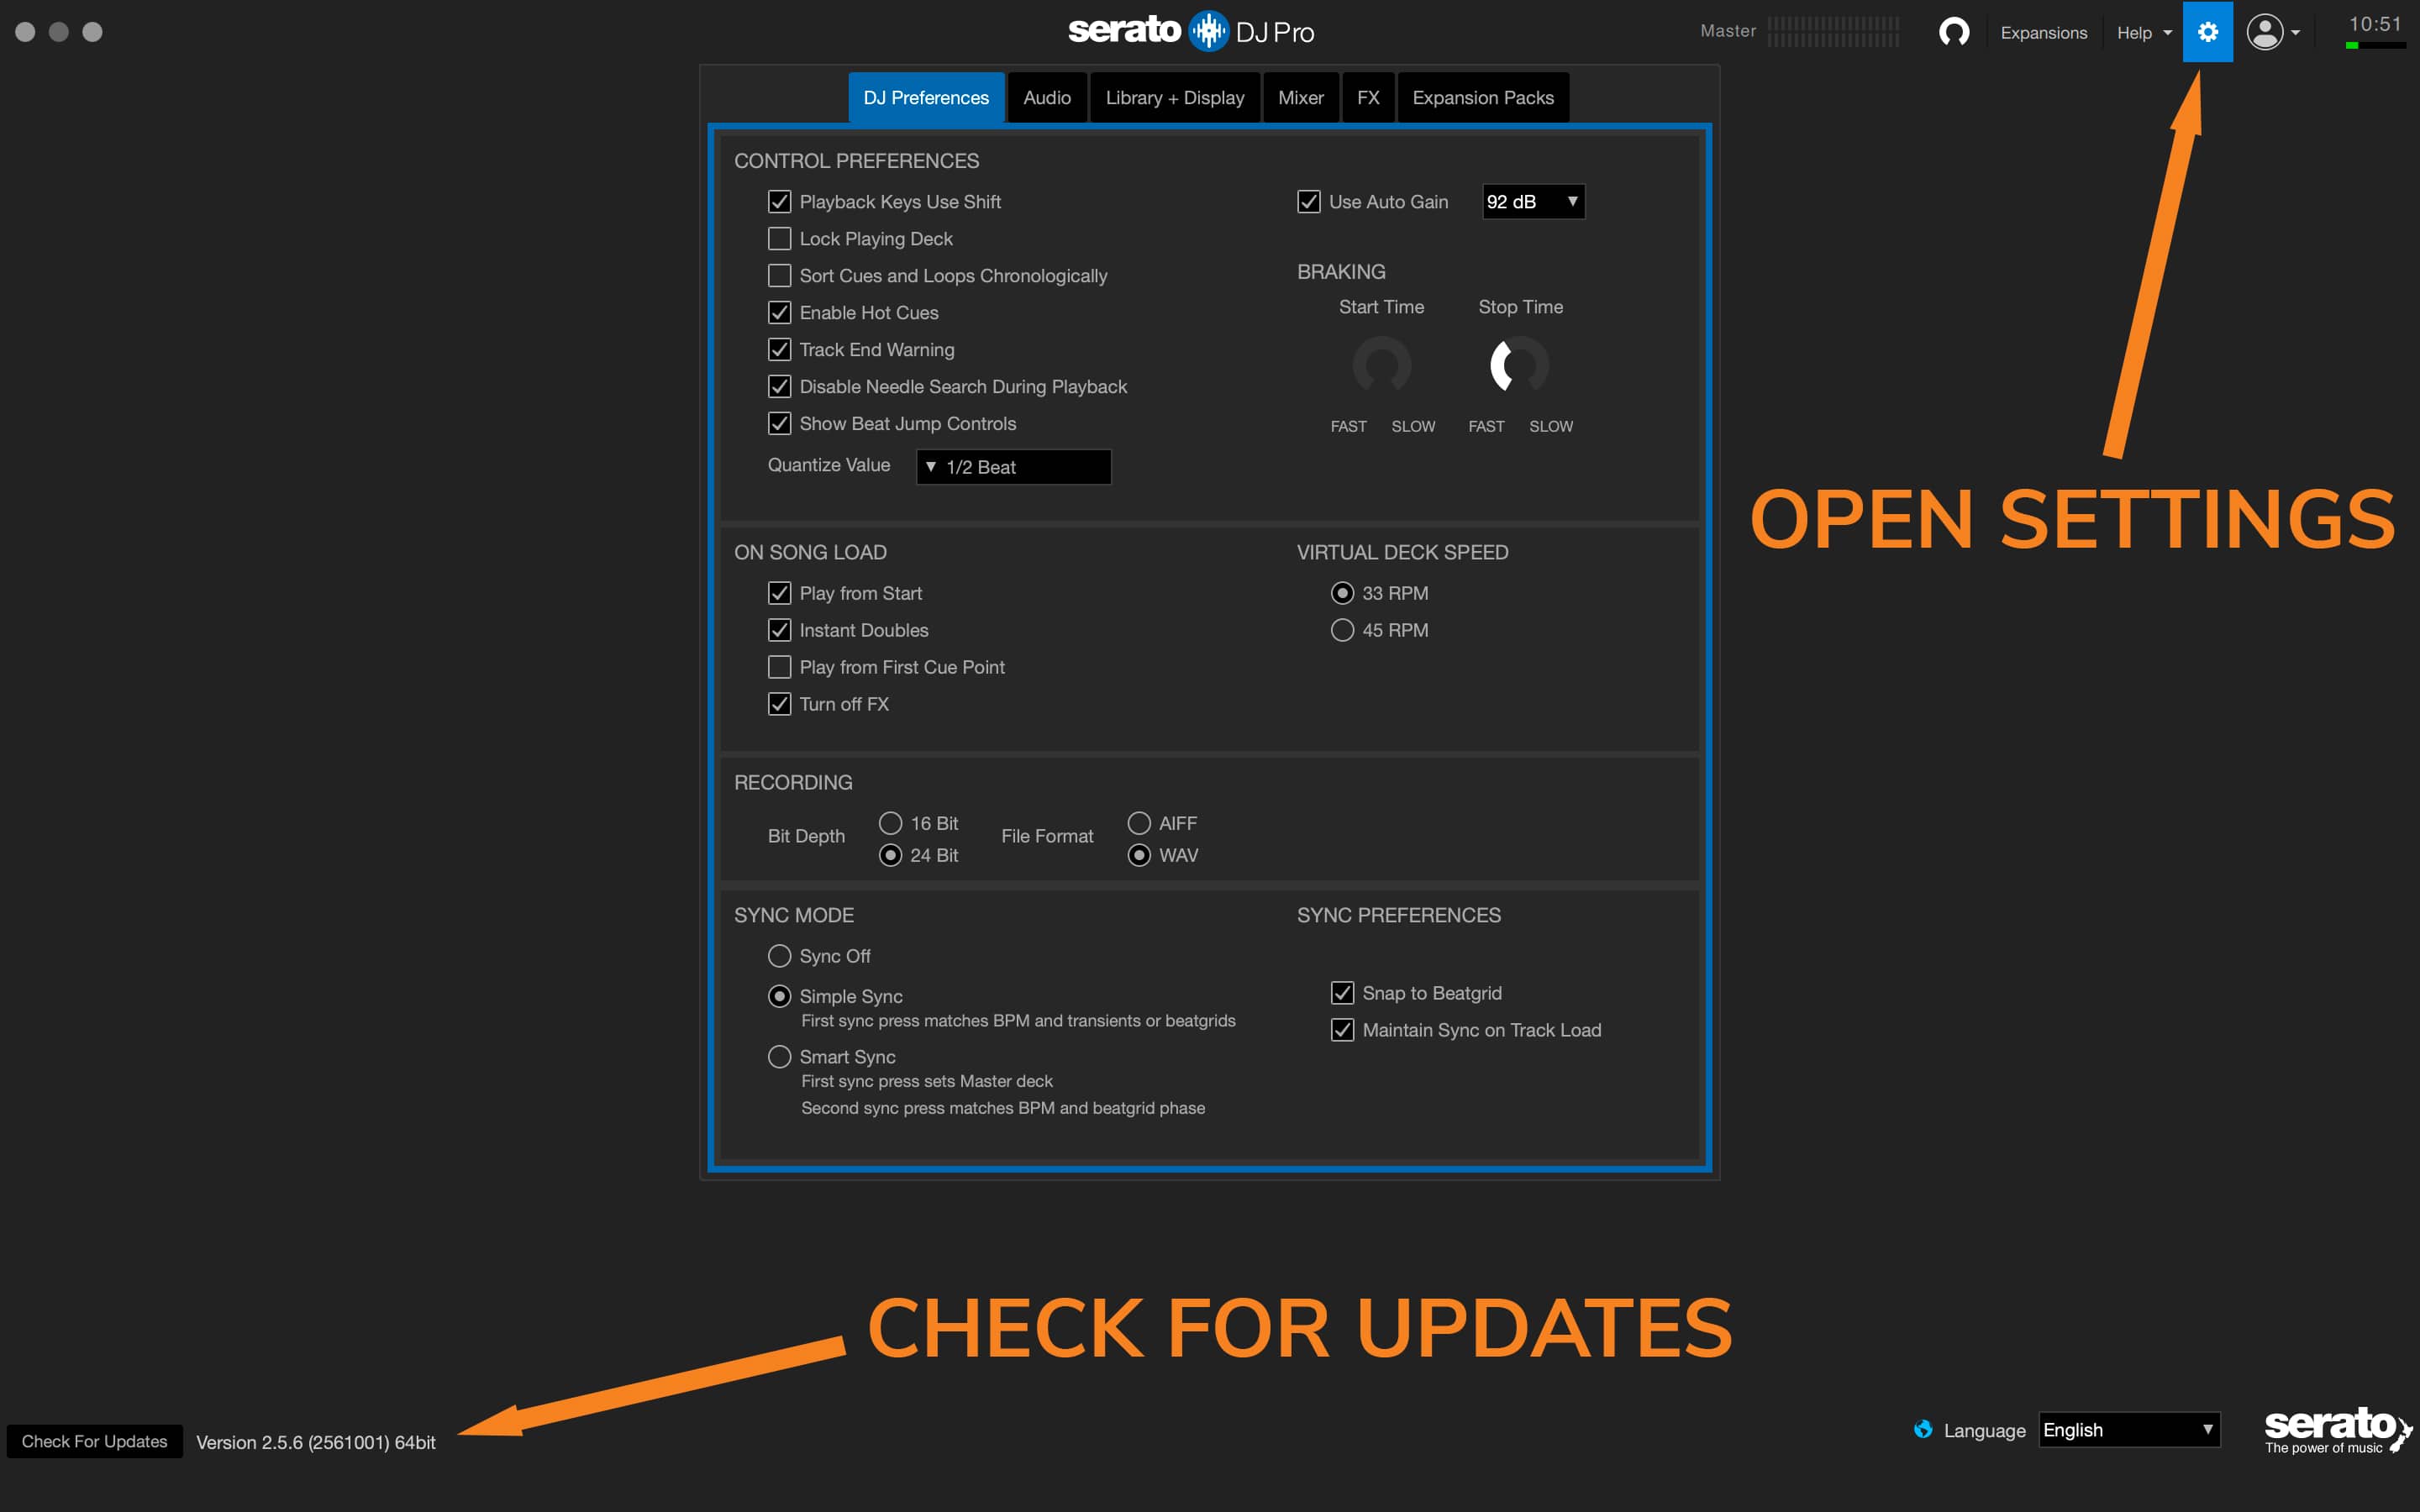
Task: Select 45 RPM virtual deck speed
Action: pos(1342,630)
